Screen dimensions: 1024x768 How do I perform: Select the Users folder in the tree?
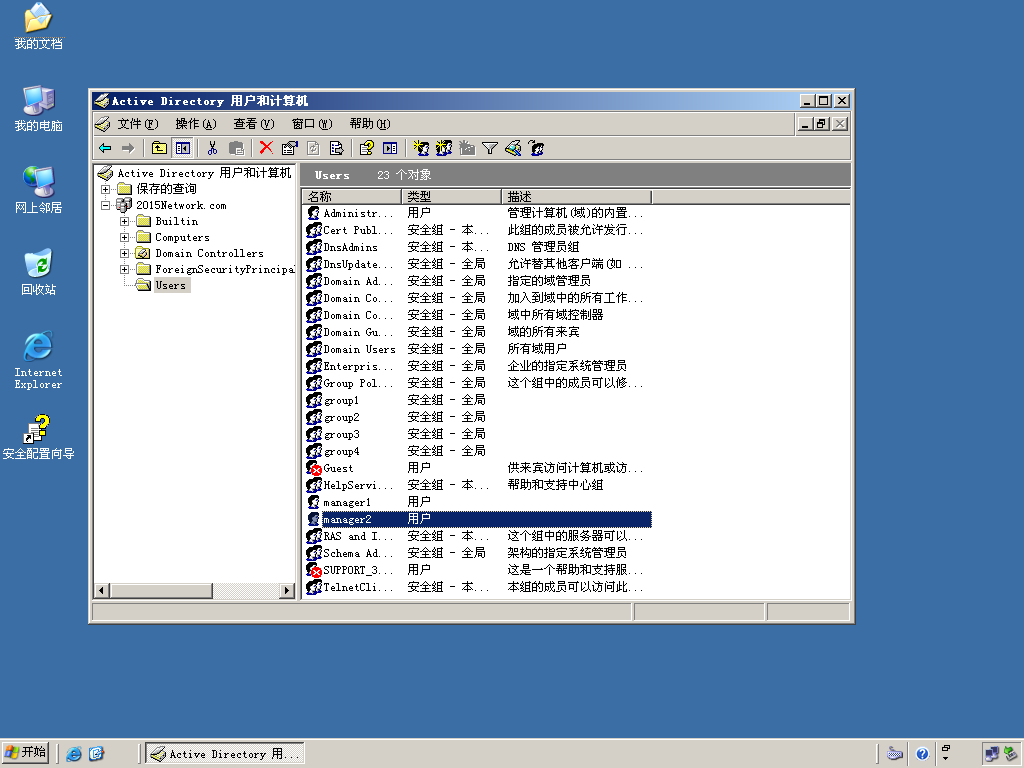pos(170,285)
